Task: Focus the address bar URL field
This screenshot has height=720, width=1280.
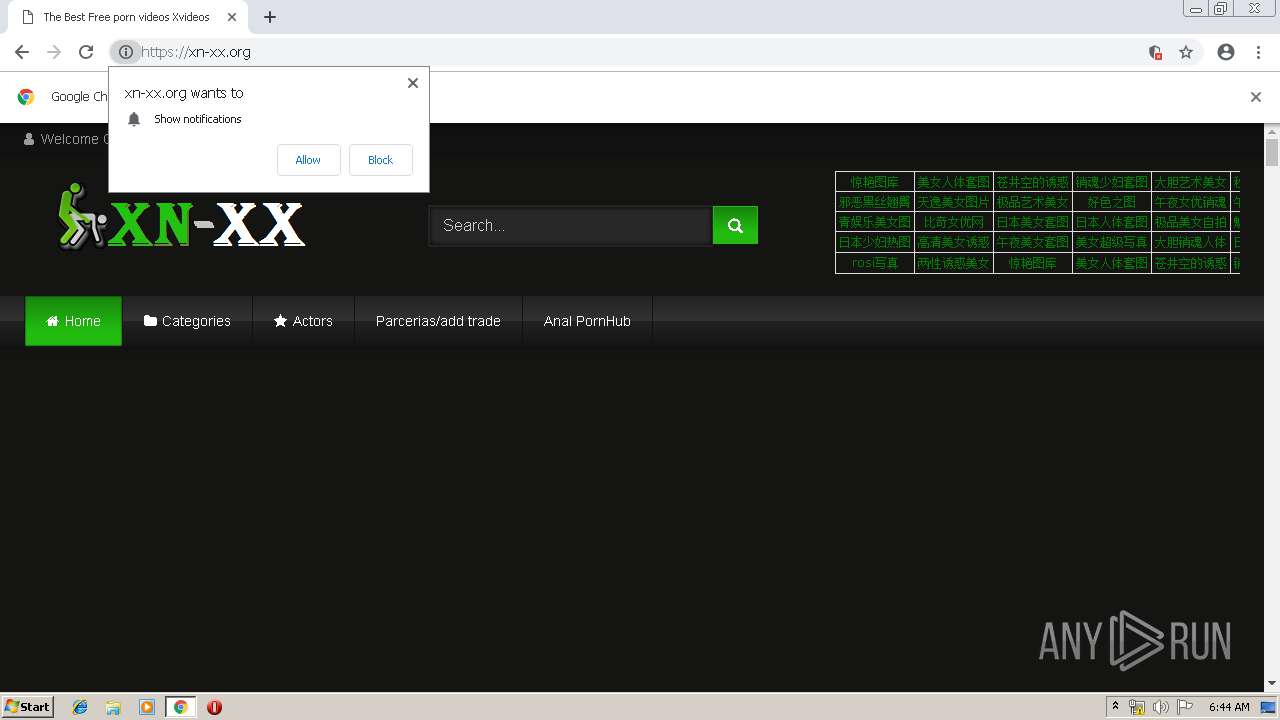Action: 640,52
